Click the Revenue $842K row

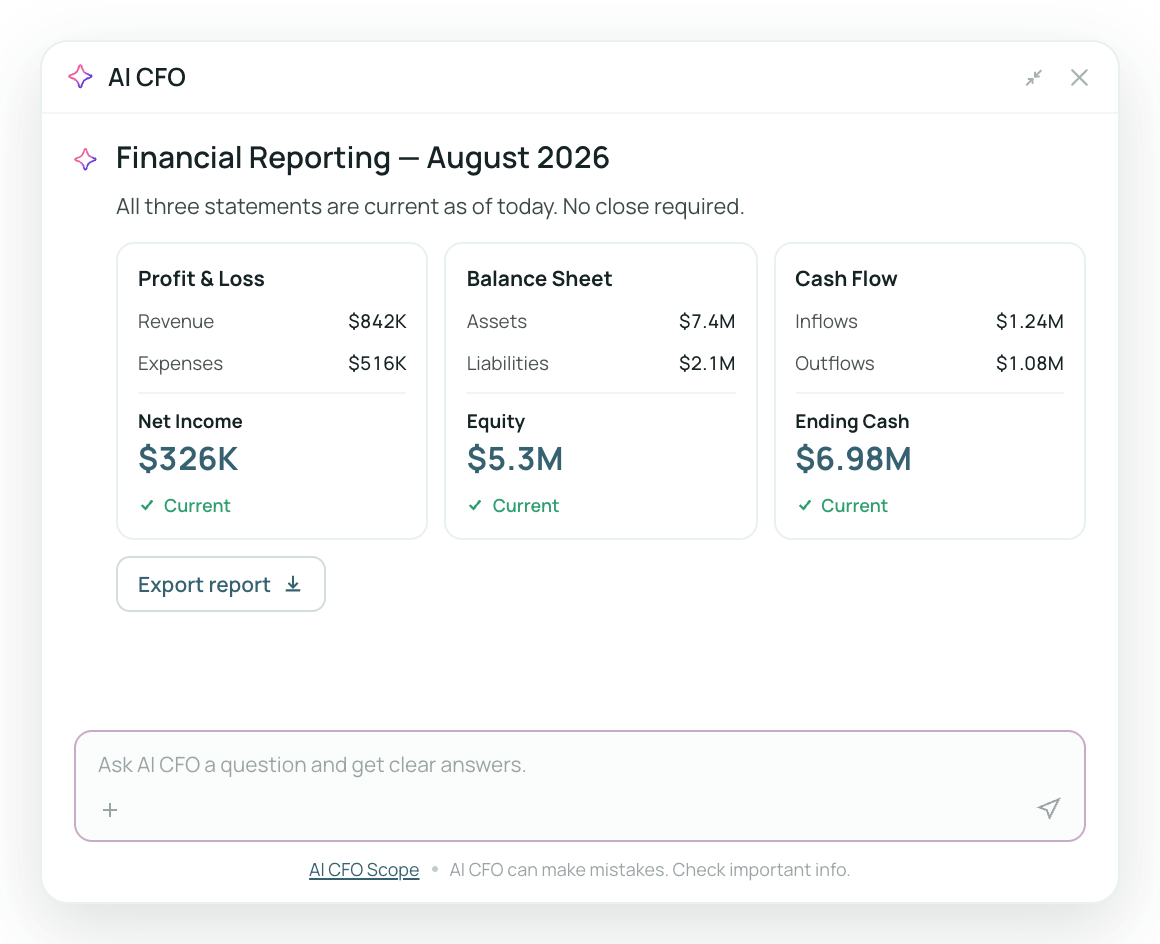(x=272, y=321)
